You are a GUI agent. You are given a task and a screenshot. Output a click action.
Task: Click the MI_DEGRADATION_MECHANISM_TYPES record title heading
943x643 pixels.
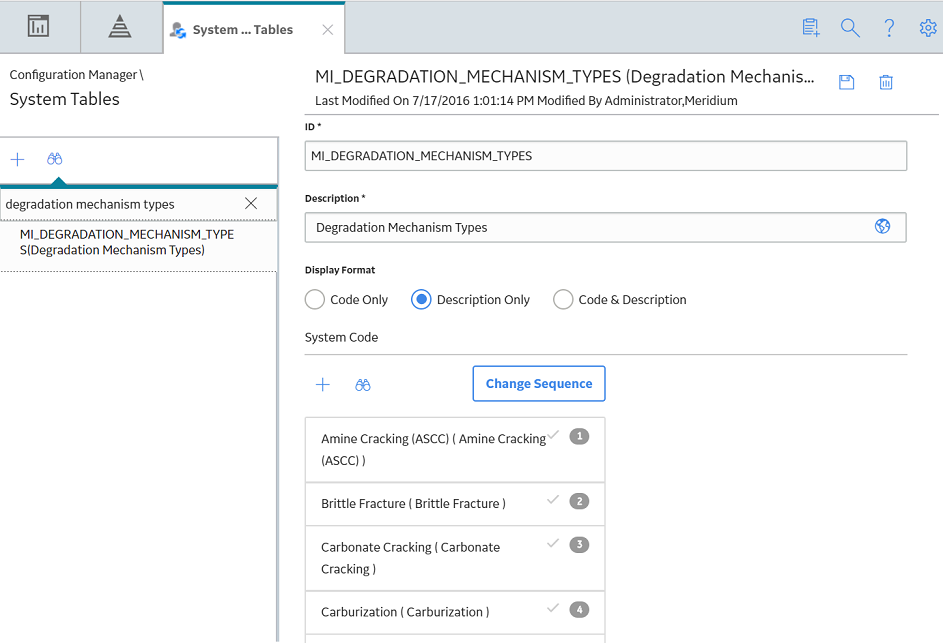(565, 77)
